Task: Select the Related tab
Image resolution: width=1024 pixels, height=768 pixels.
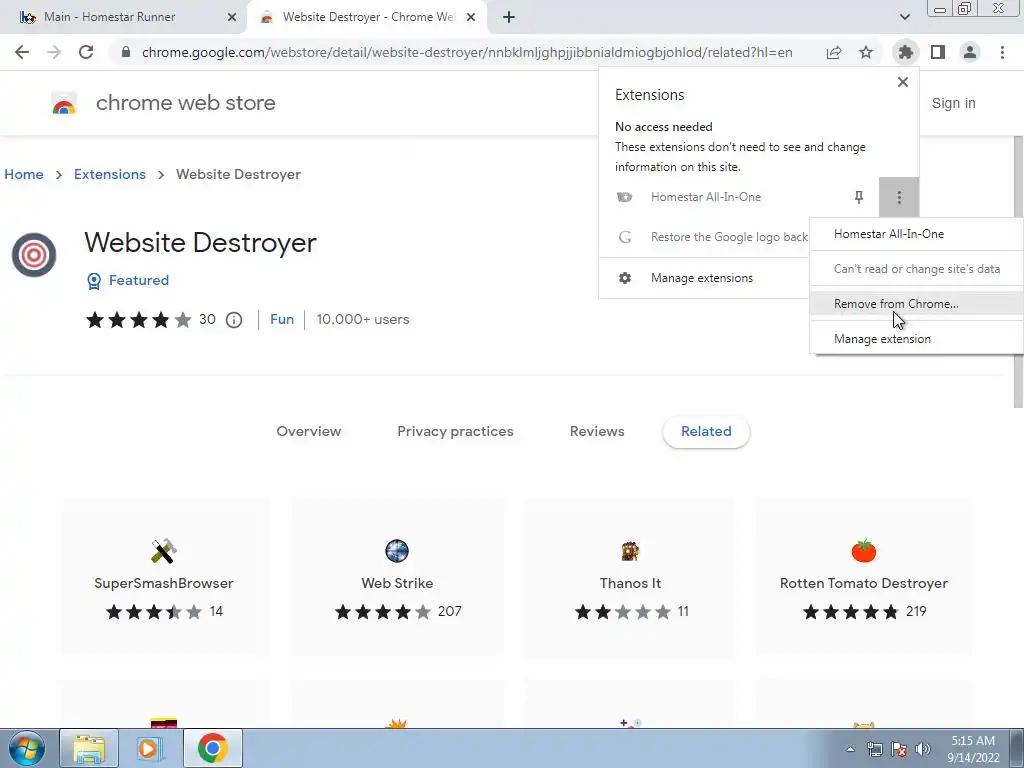Action: [x=706, y=432]
